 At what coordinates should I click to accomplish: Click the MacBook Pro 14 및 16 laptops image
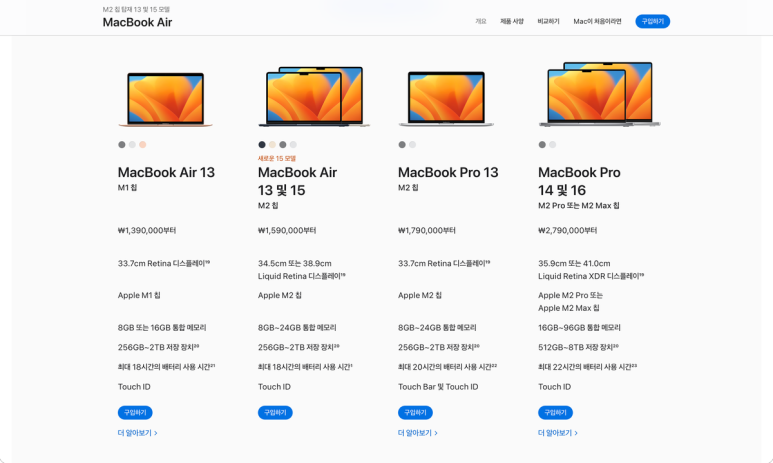coord(599,94)
